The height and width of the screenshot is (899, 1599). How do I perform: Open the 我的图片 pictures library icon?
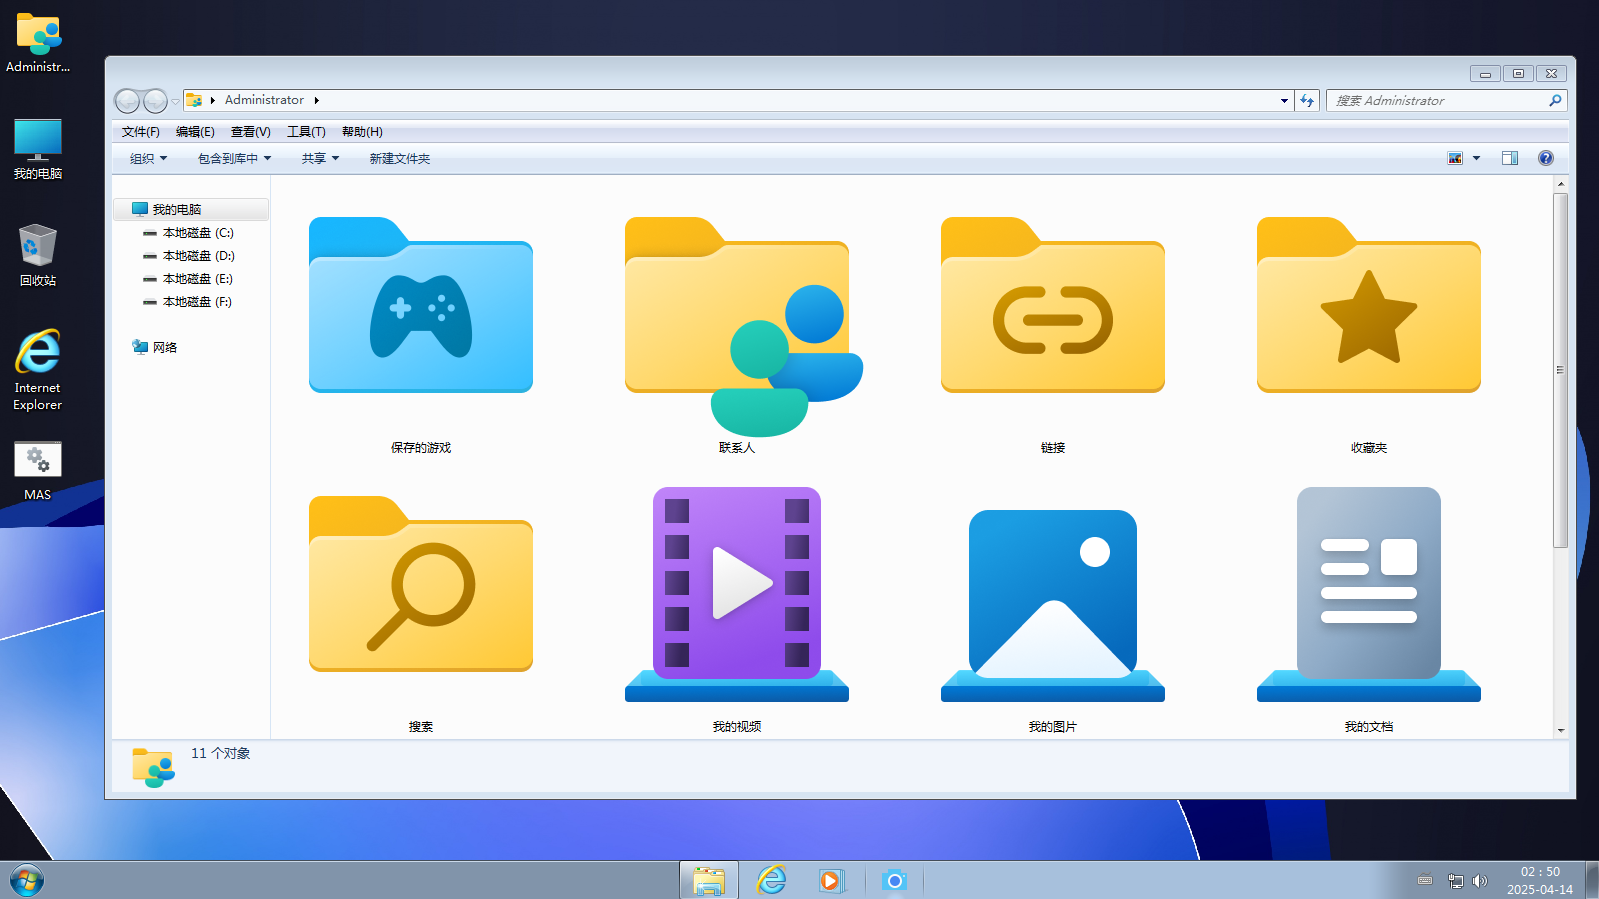point(1053,605)
